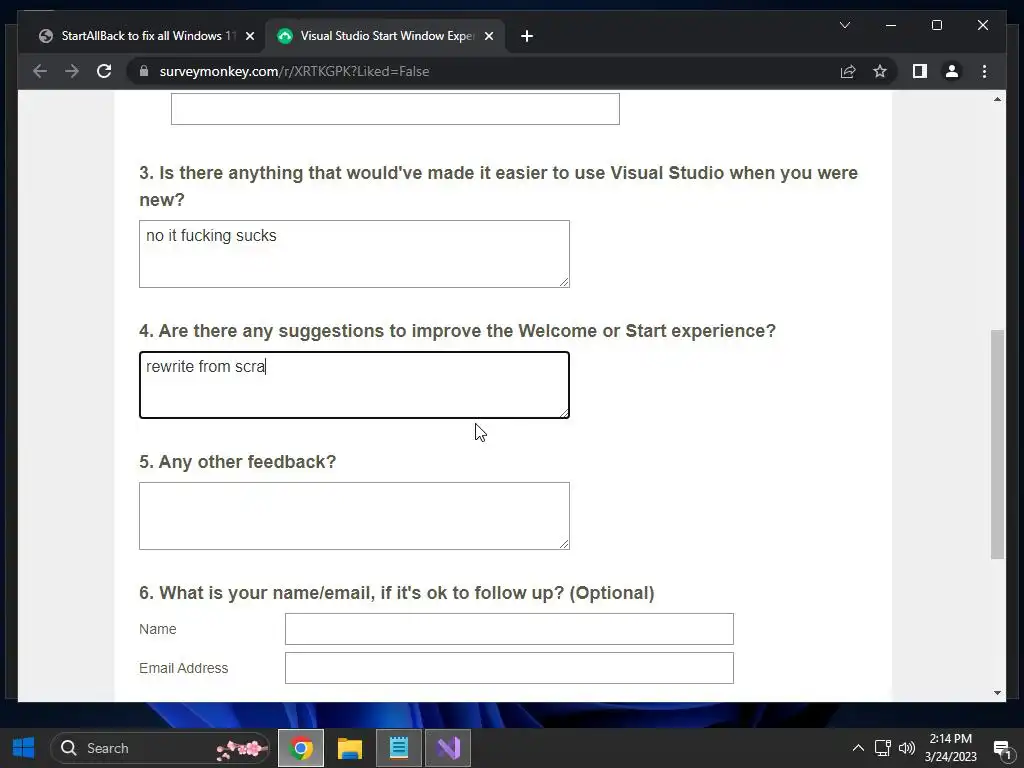Screen dimensions: 1024x768
Task: Close the StartAllBack tab
Action: [249, 36]
